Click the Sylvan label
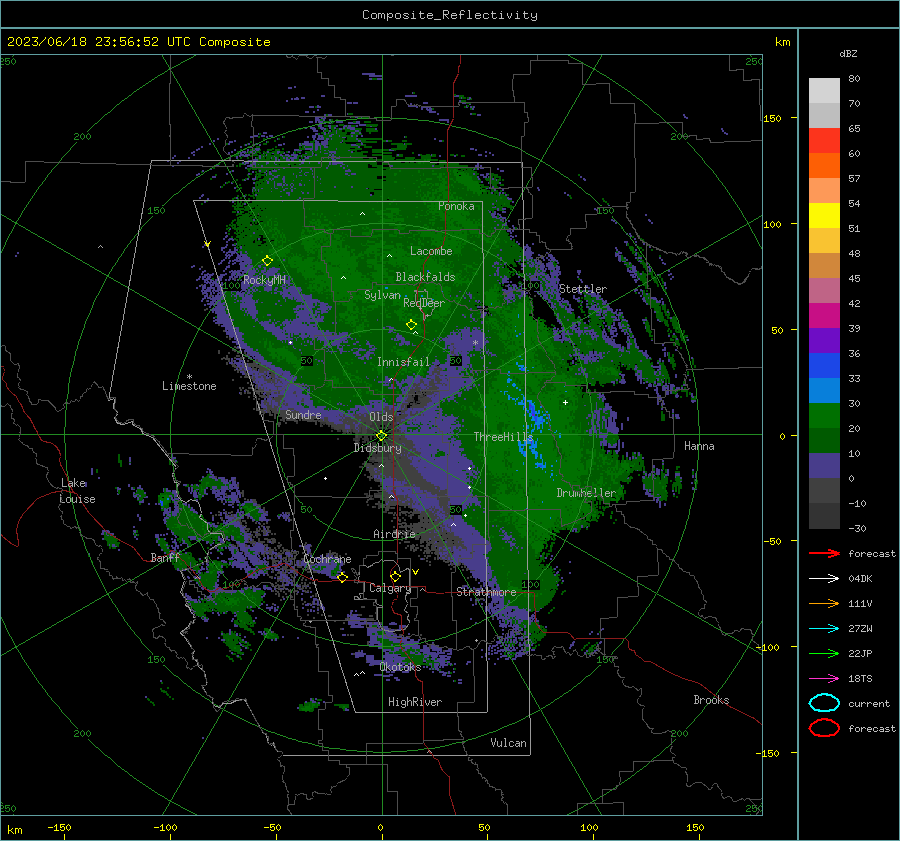This screenshot has height=841, width=900. click(x=382, y=295)
